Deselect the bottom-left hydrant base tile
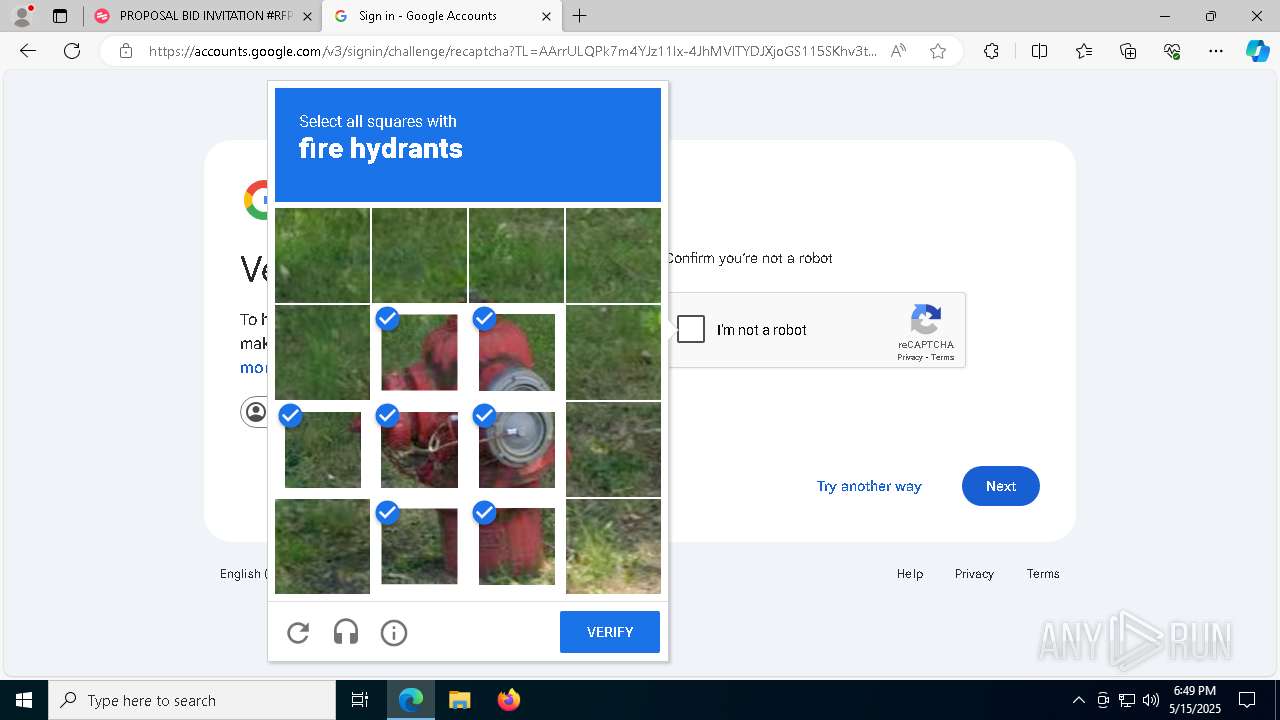 tap(419, 546)
